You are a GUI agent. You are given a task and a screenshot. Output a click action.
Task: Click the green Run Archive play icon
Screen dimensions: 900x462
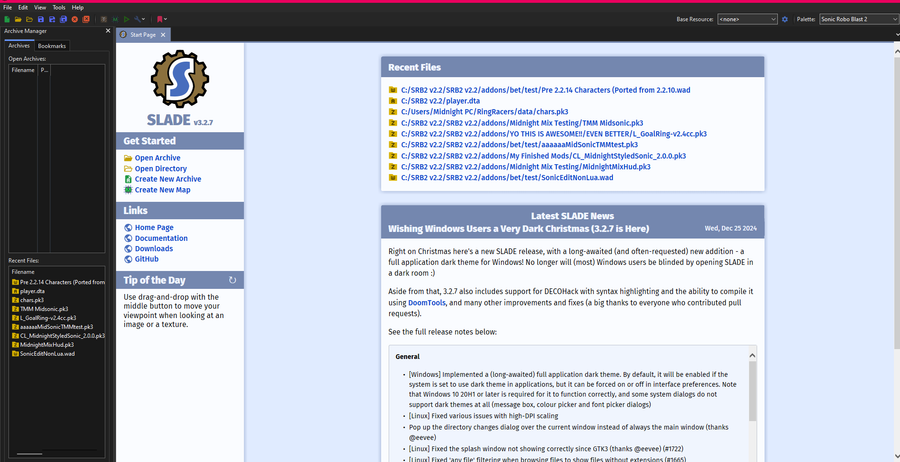pos(127,19)
